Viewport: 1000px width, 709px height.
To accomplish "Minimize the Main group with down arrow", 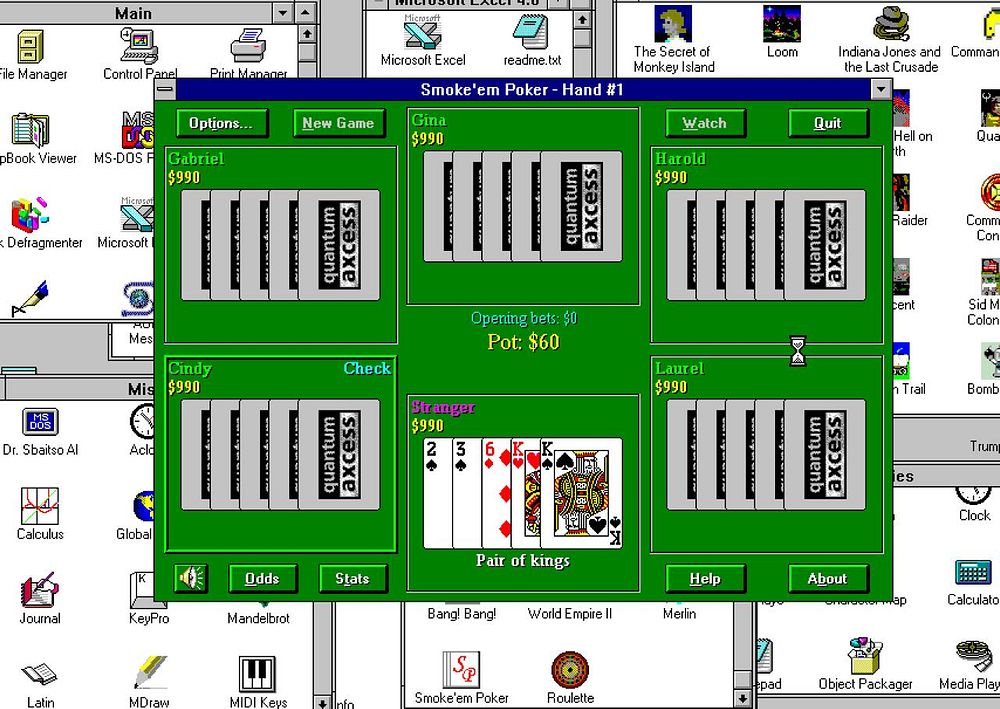I will [x=283, y=12].
